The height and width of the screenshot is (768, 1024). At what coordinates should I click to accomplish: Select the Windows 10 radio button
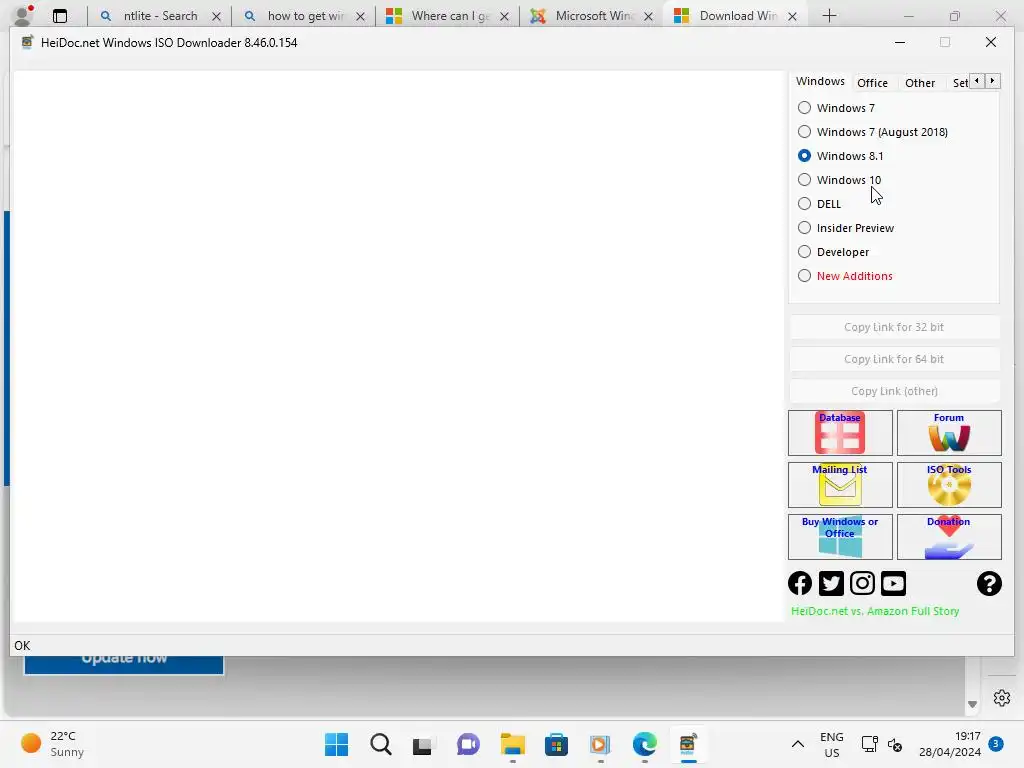click(x=805, y=180)
